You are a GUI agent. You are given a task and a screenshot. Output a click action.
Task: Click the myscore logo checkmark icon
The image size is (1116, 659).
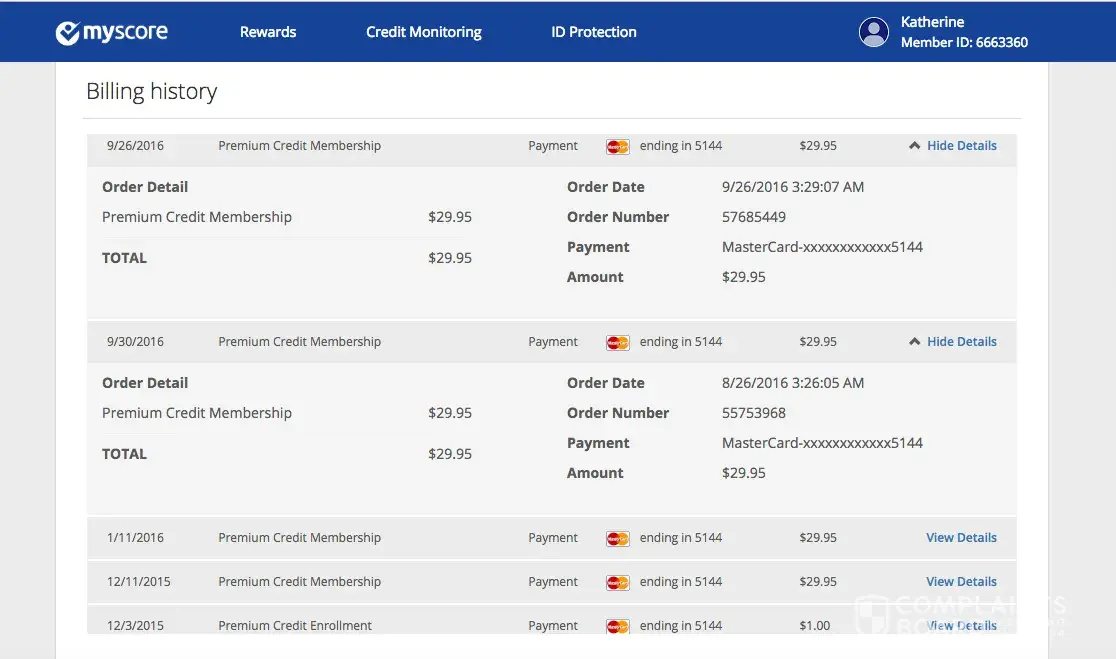[67, 33]
